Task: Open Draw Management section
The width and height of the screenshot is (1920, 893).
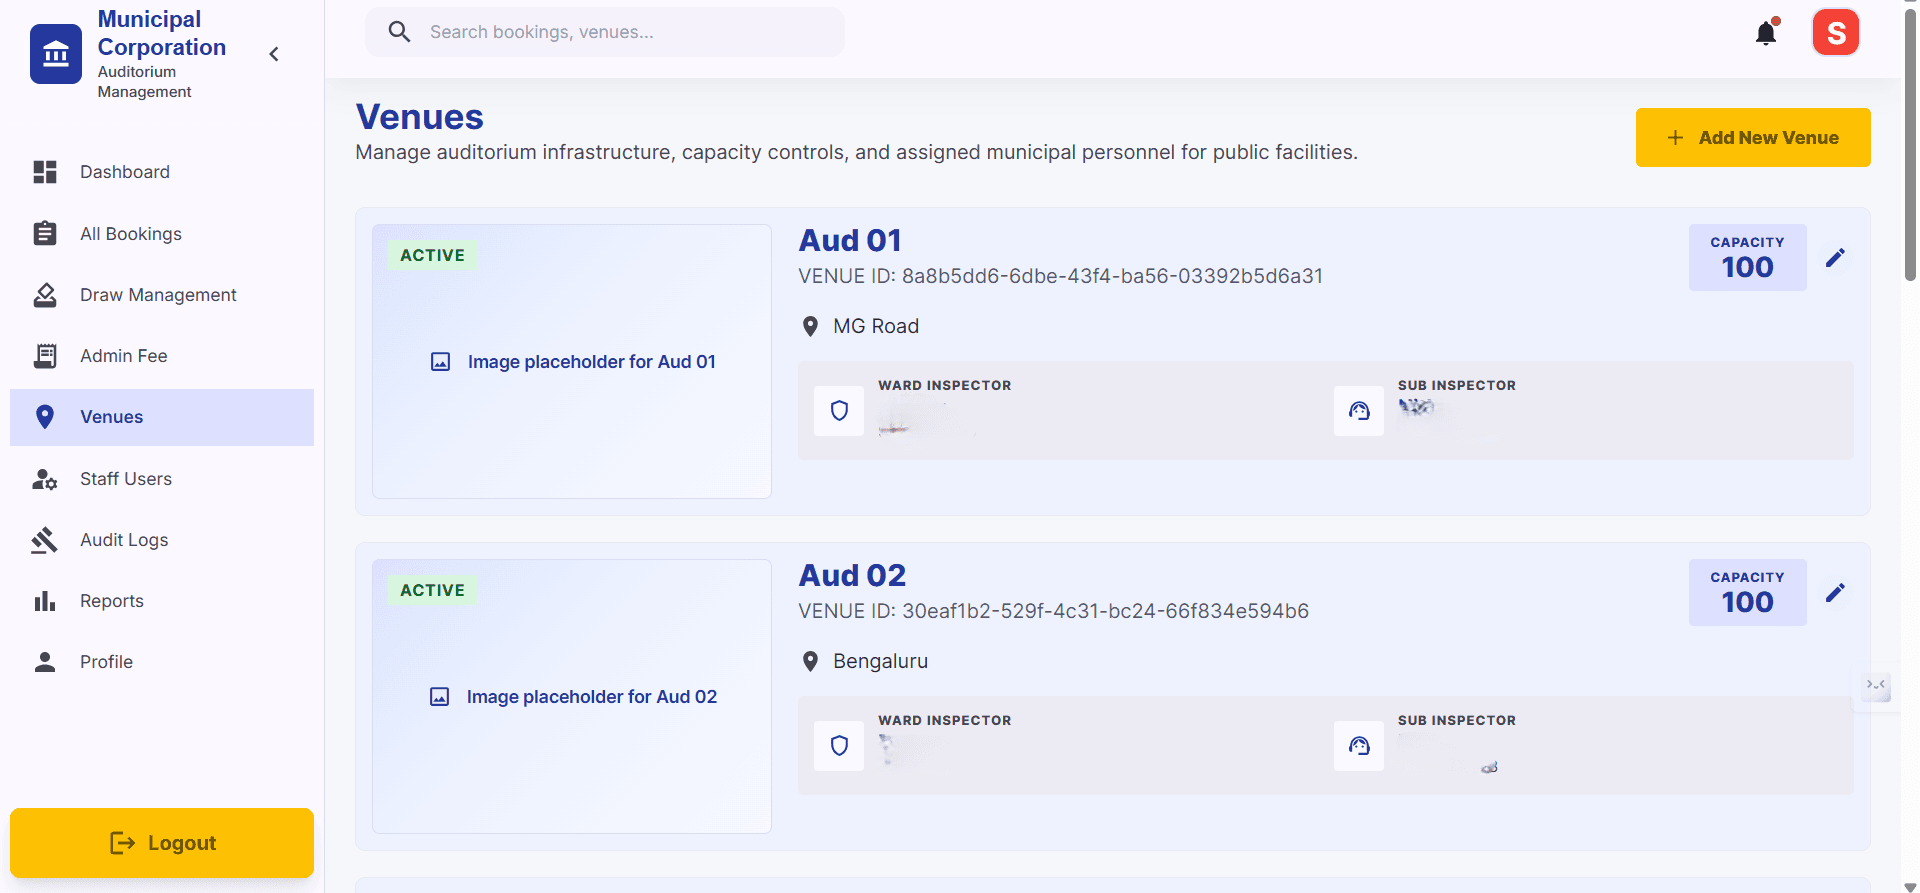Action: (x=162, y=294)
